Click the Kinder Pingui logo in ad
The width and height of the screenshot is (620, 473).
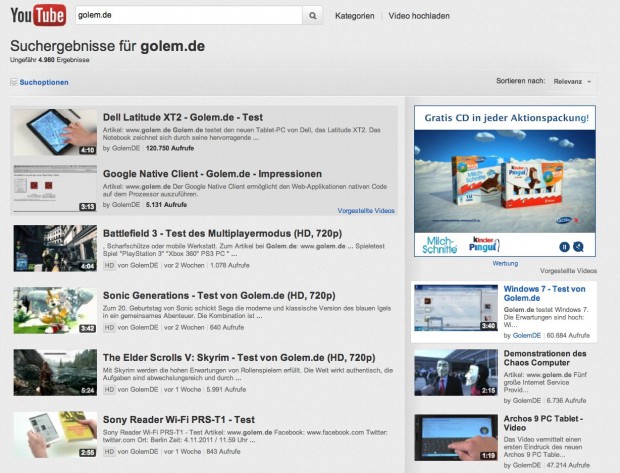pyautogui.click(x=484, y=244)
